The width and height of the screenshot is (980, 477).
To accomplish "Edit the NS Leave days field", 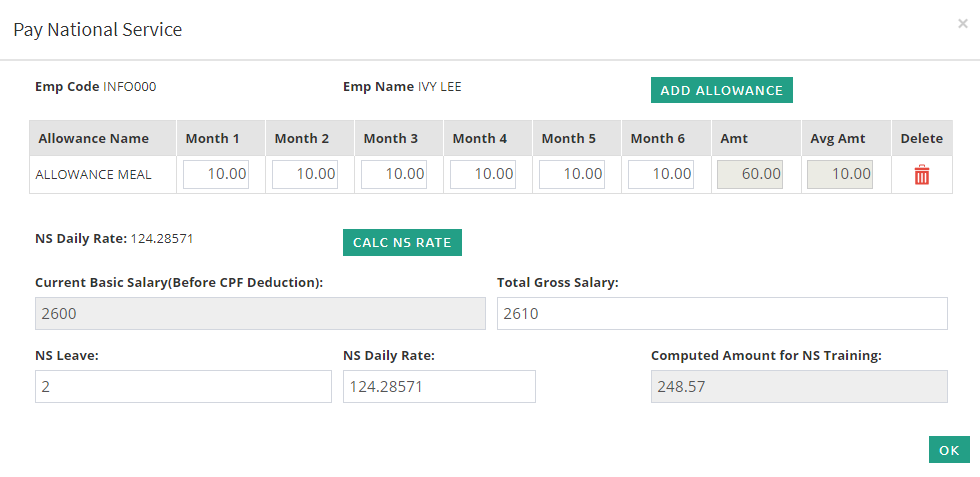I will [x=183, y=387].
